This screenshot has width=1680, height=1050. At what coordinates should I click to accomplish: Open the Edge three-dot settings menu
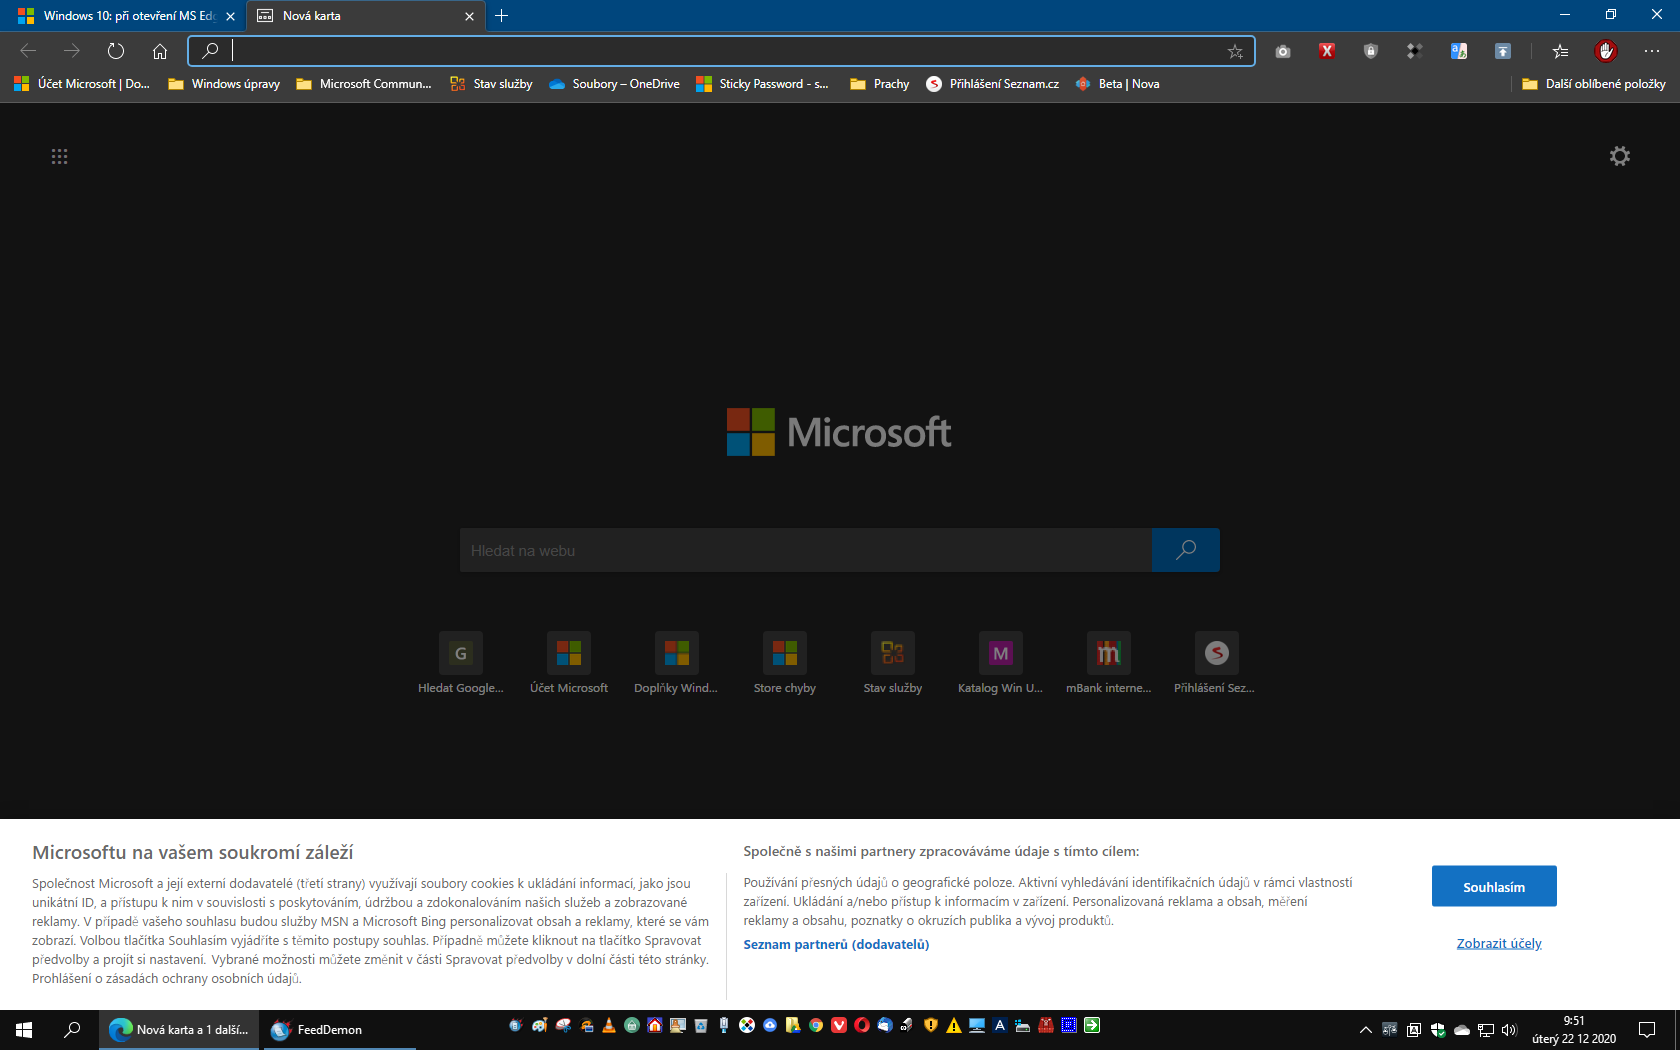pos(1652,51)
